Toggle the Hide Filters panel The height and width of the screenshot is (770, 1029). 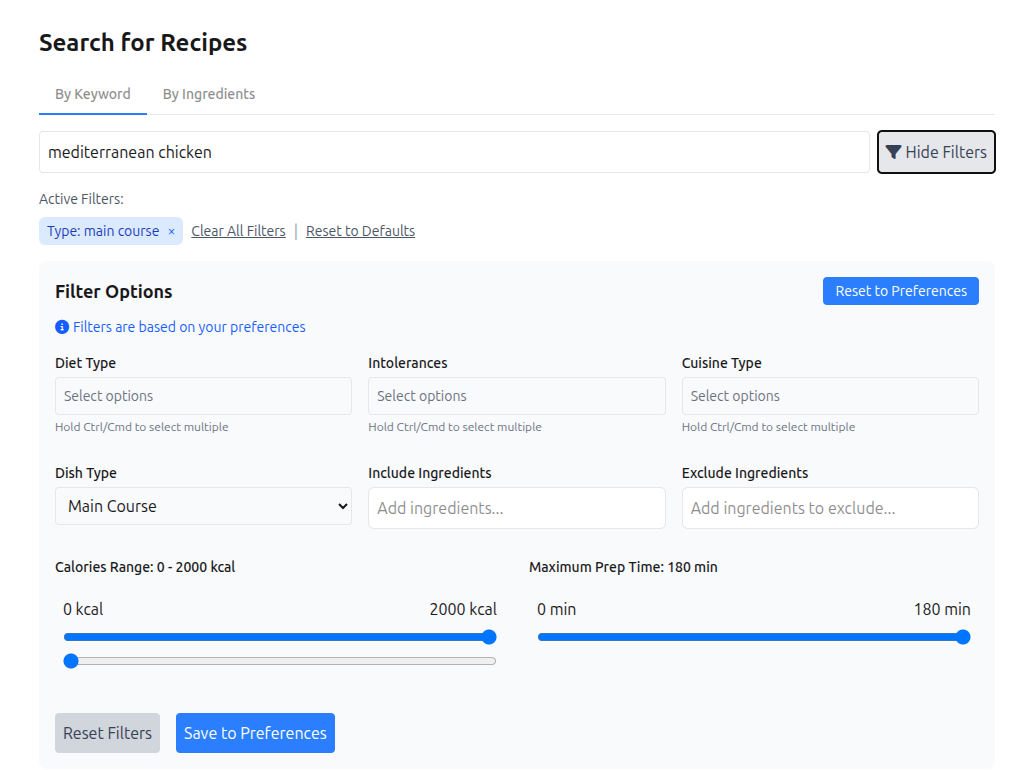coord(936,151)
